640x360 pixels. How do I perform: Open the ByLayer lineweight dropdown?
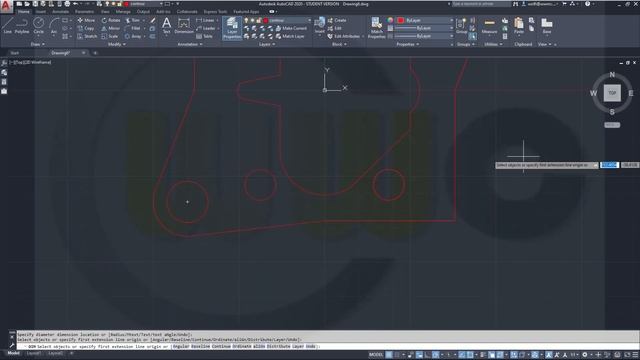click(424, 28)
